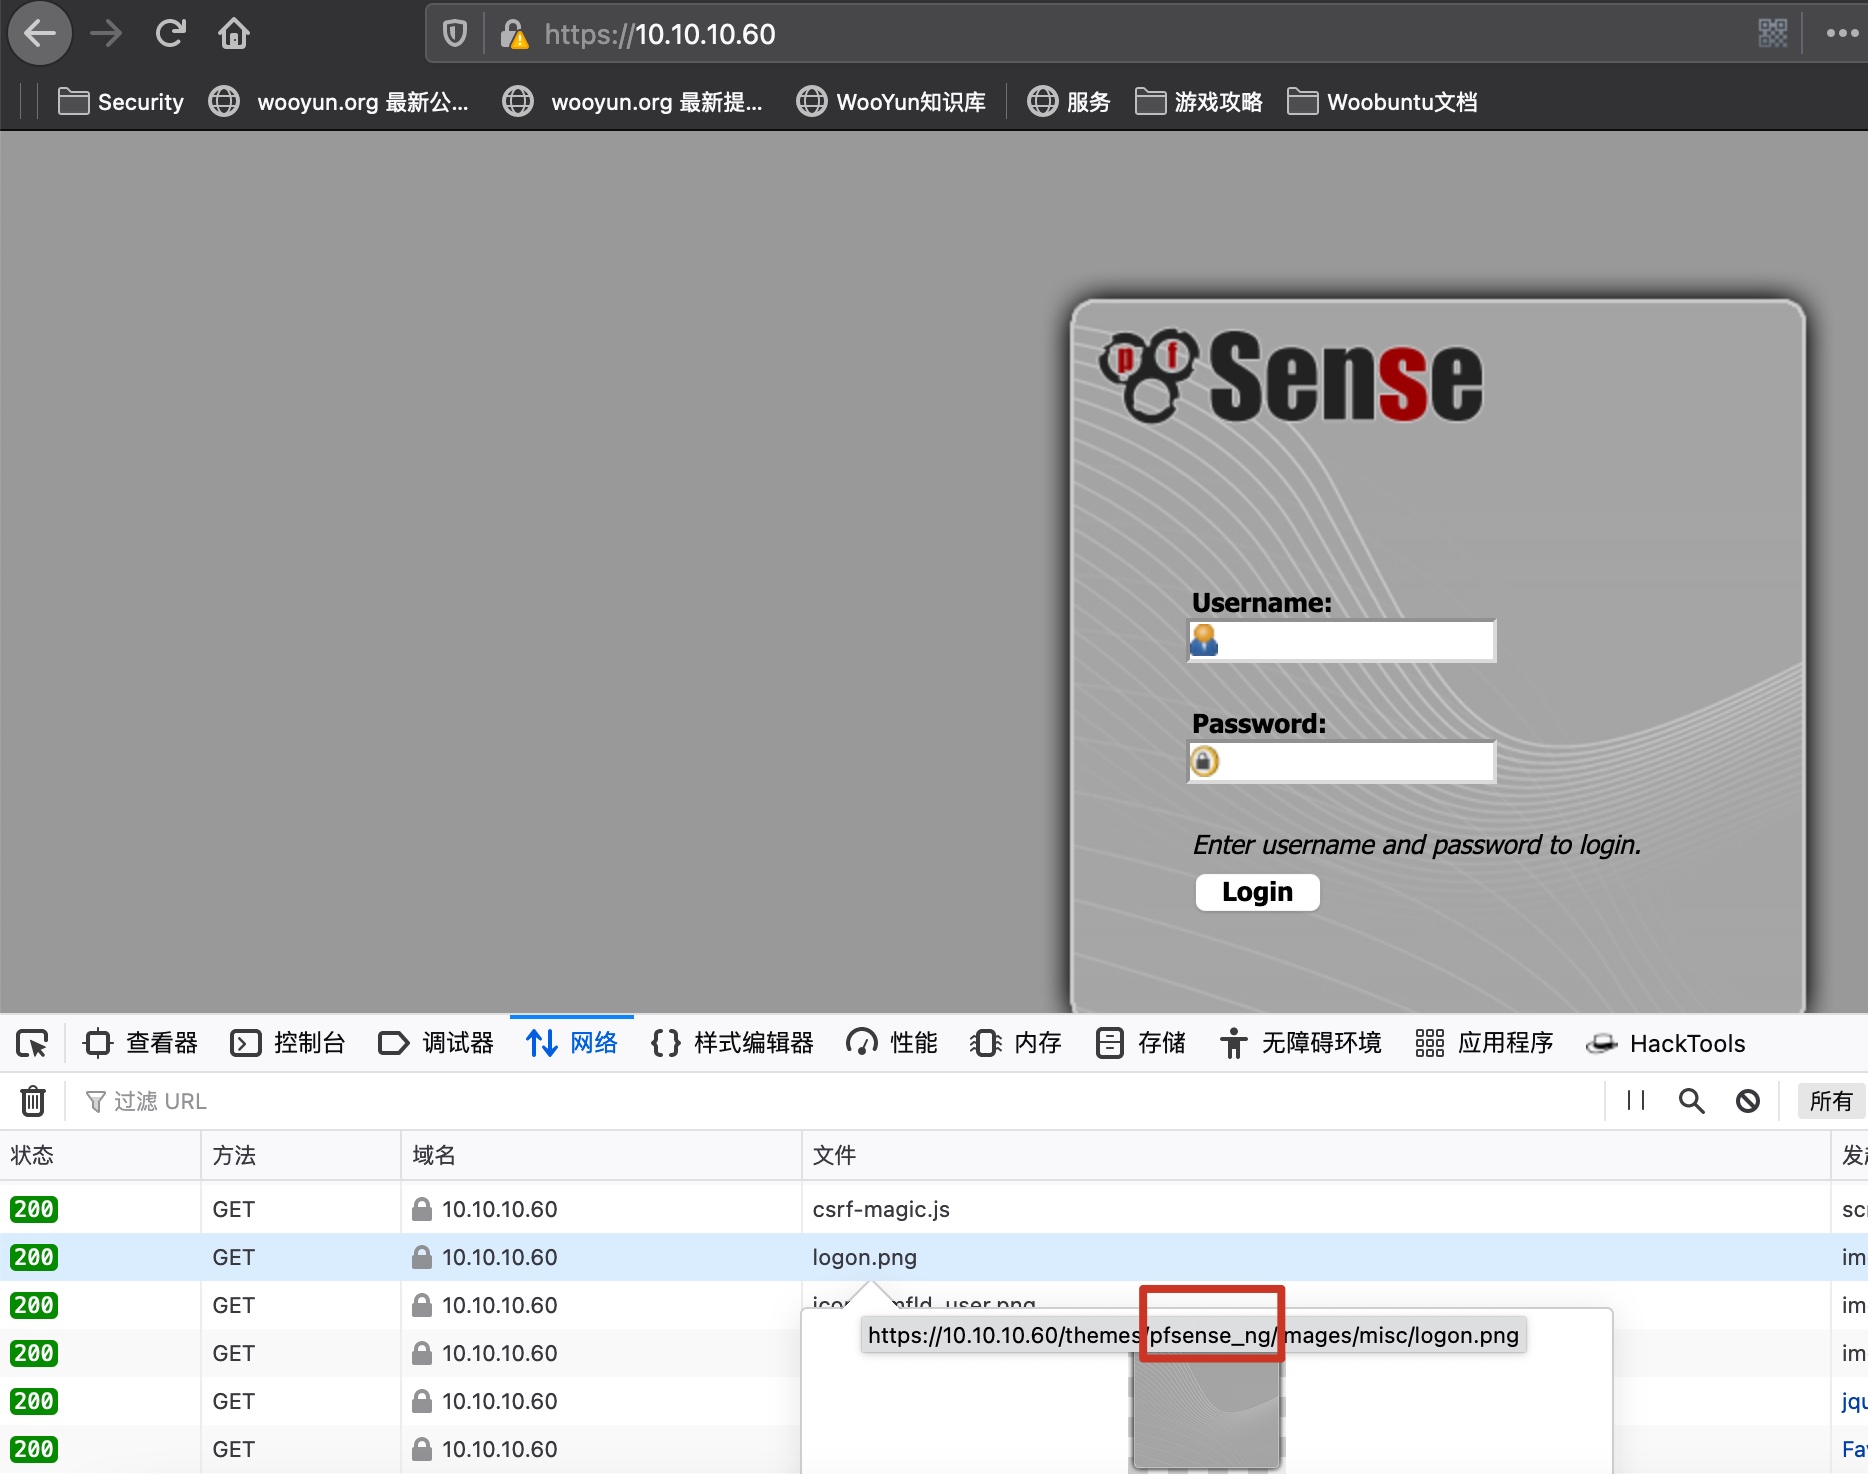Open the tracking protection shield icon
This screenshot has height=1474, width=1868.
[455, 34]
